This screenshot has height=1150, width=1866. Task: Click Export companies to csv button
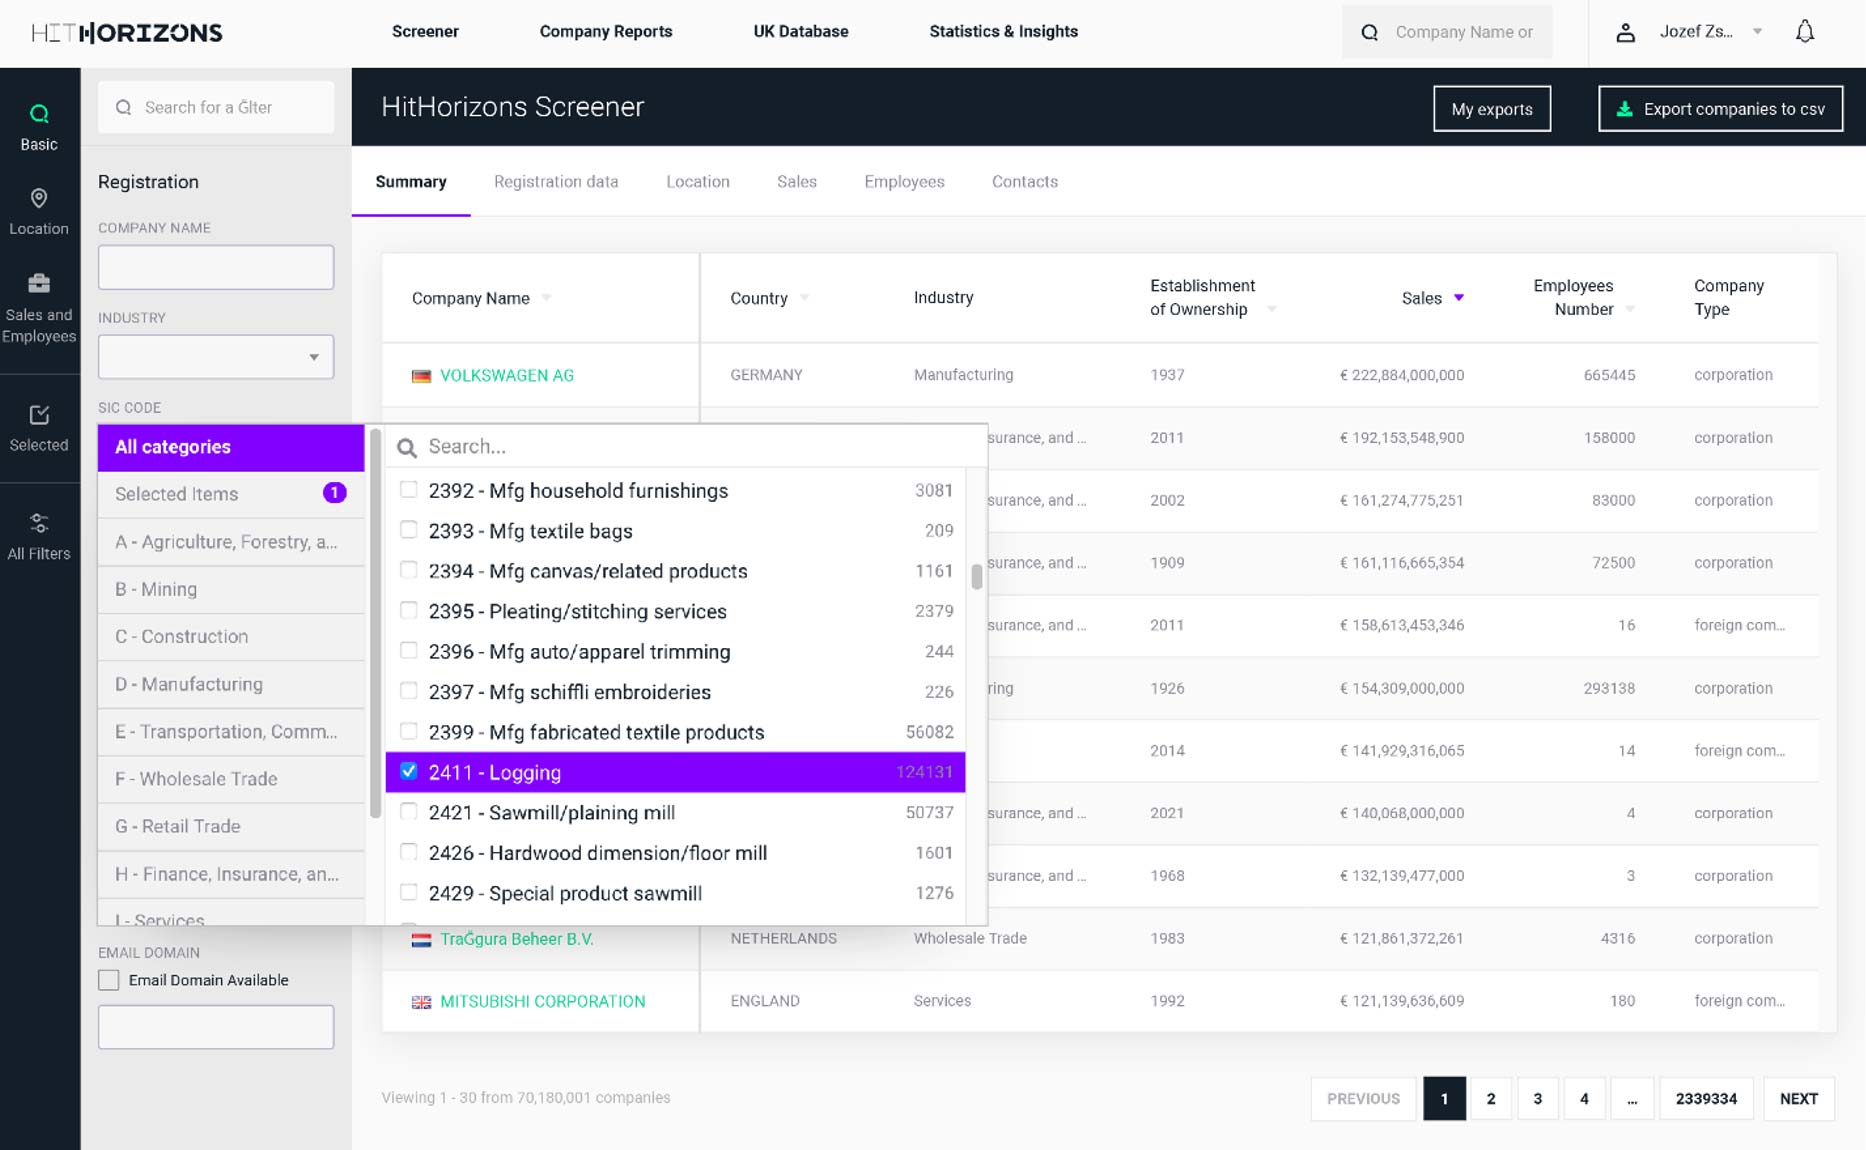coord(1720,109)
